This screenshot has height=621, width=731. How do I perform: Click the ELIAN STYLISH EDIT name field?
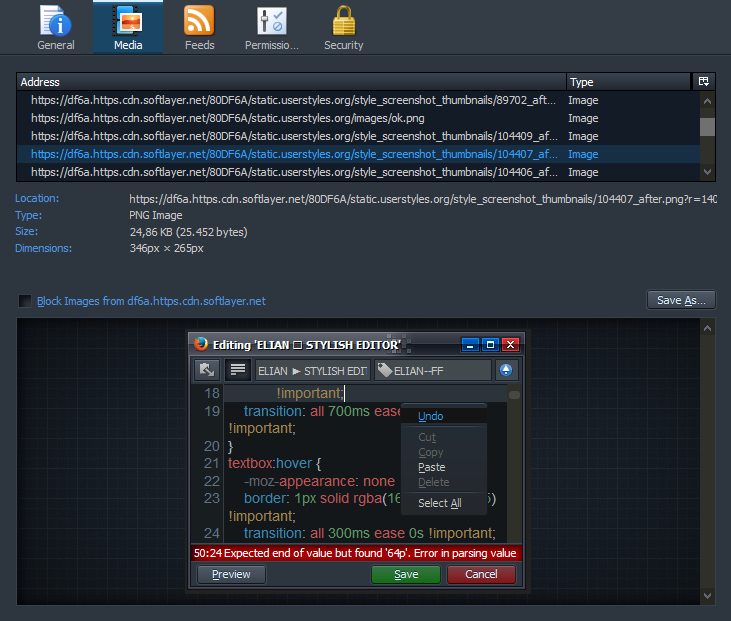point(313,371)
